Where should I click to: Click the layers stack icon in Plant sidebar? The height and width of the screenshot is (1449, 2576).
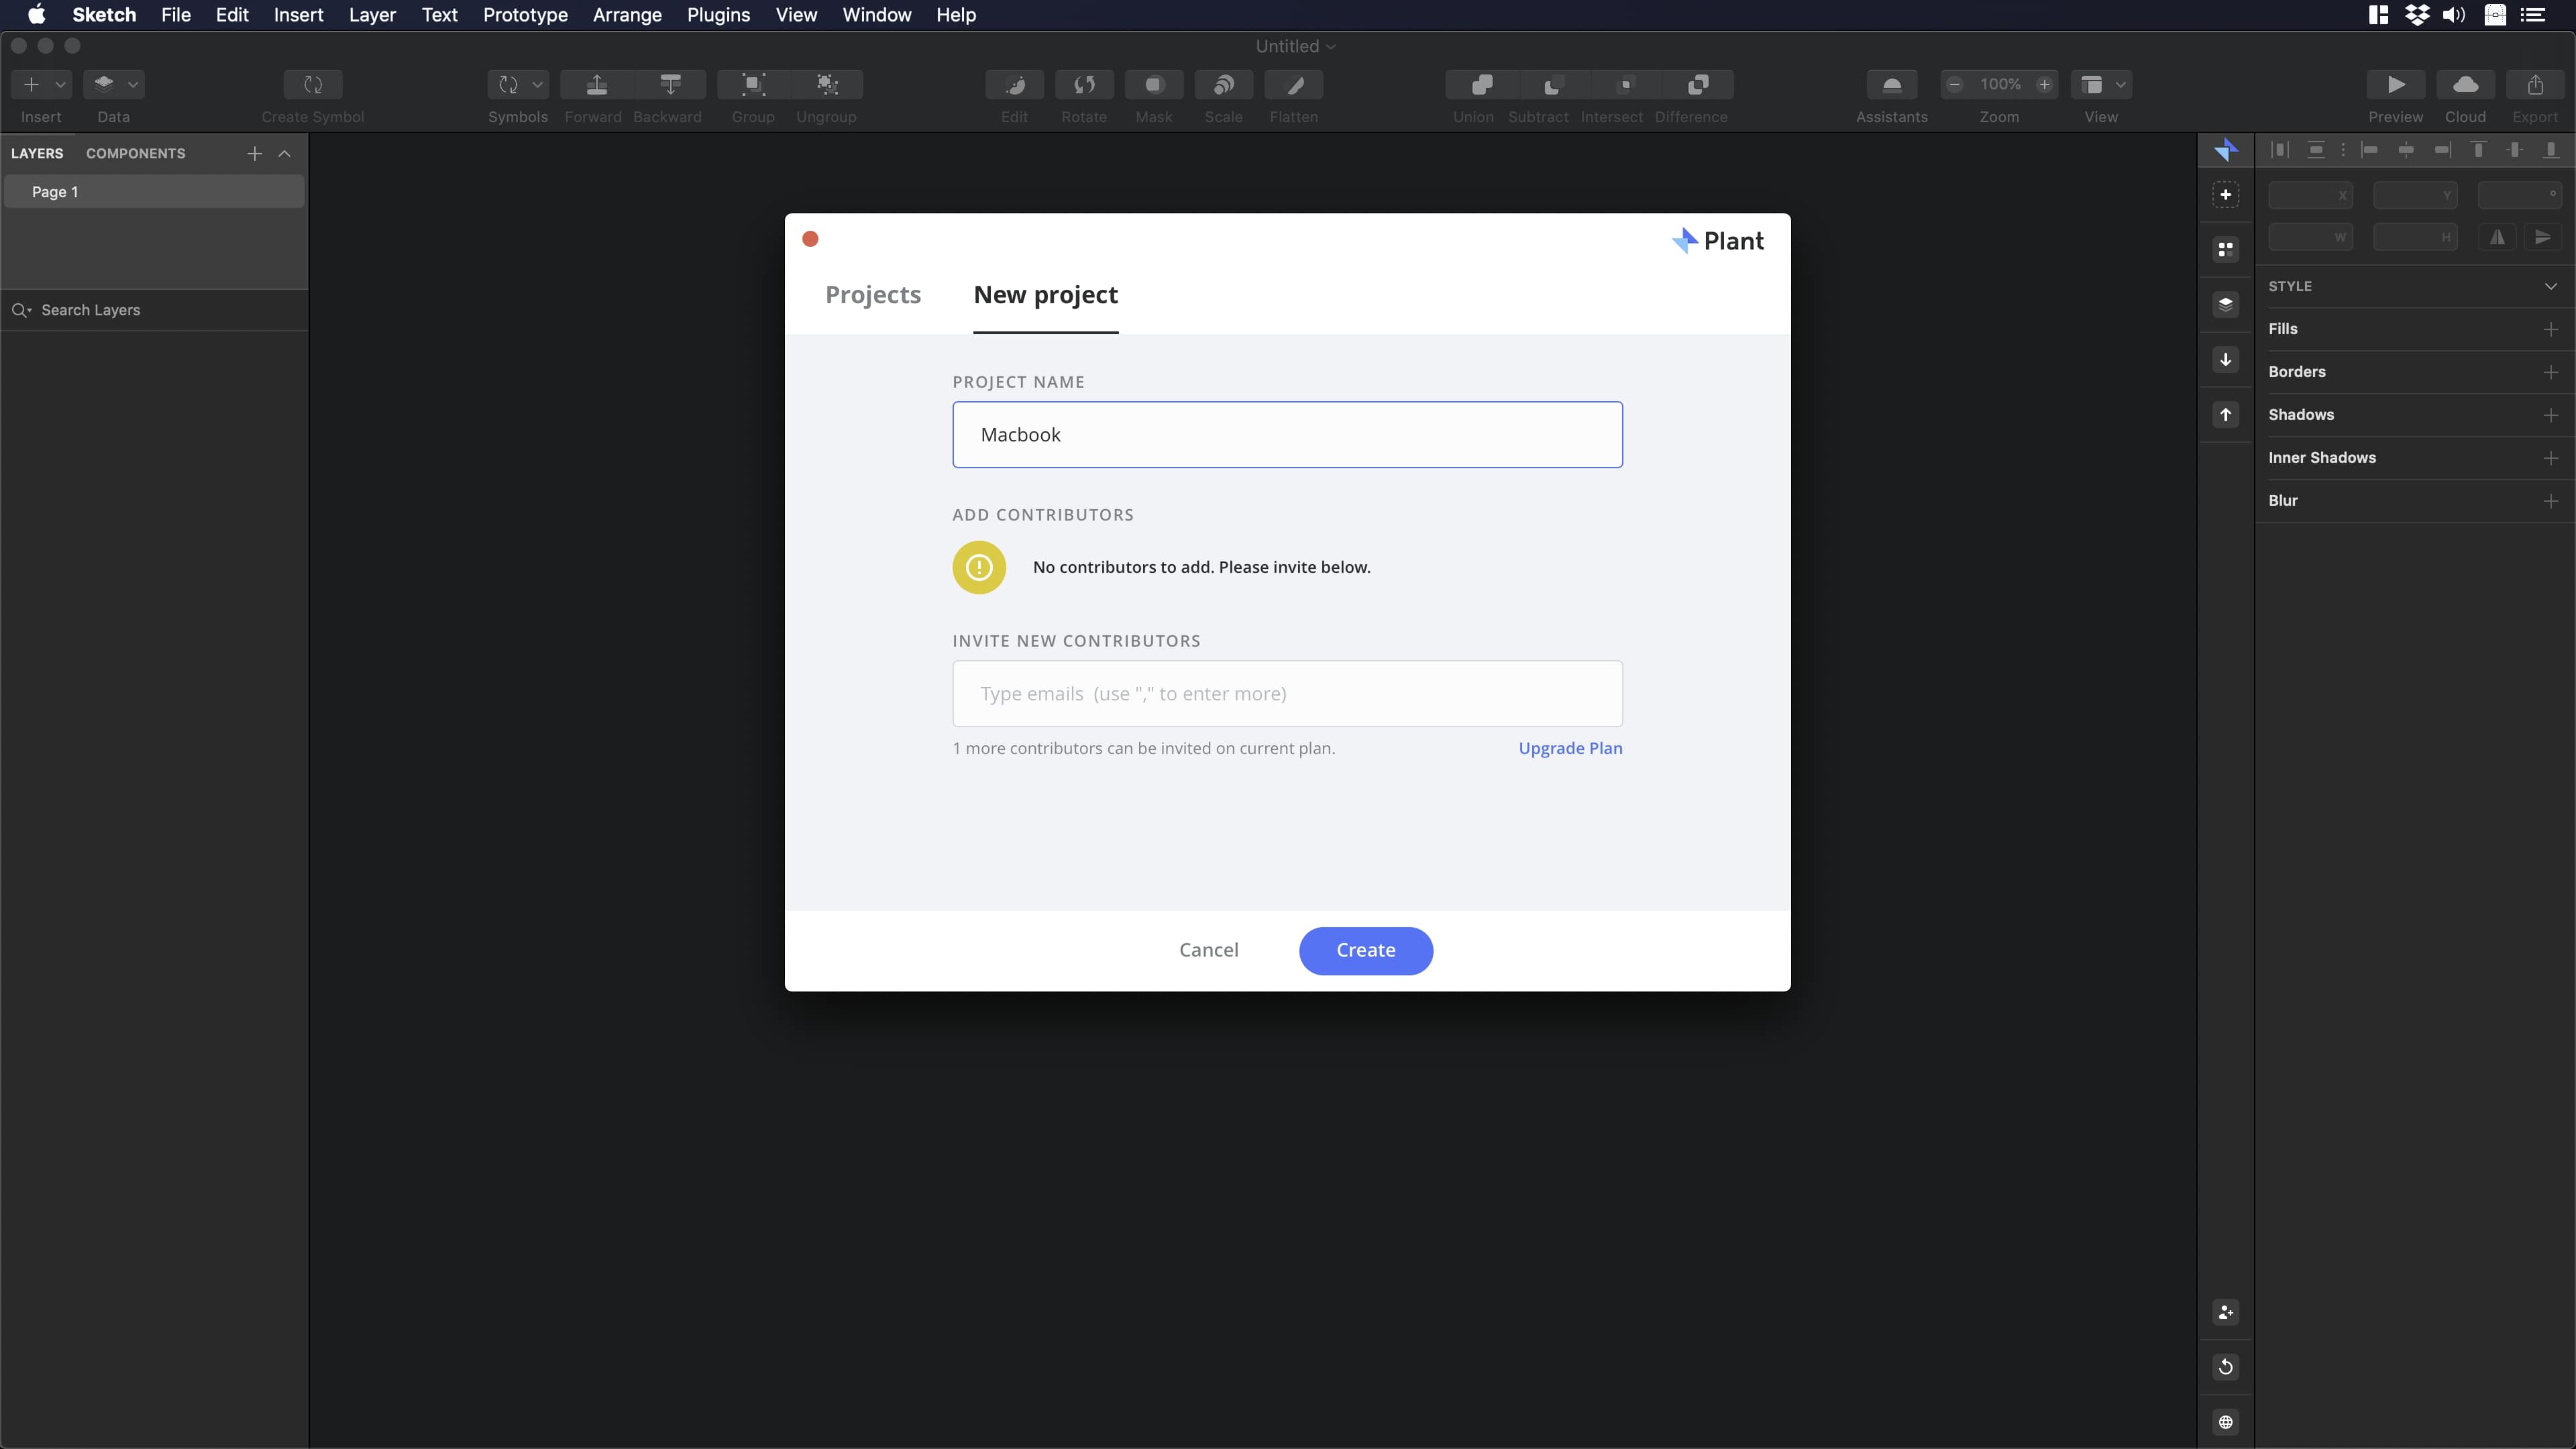(x=2225, y=304)
